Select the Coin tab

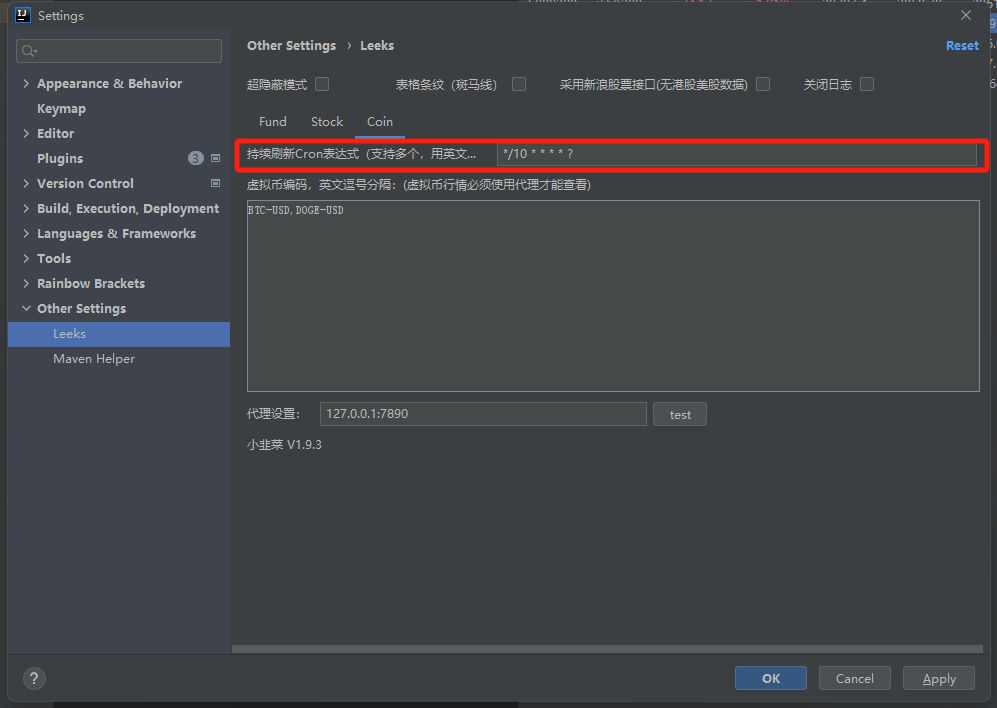[x=380, y=121]
